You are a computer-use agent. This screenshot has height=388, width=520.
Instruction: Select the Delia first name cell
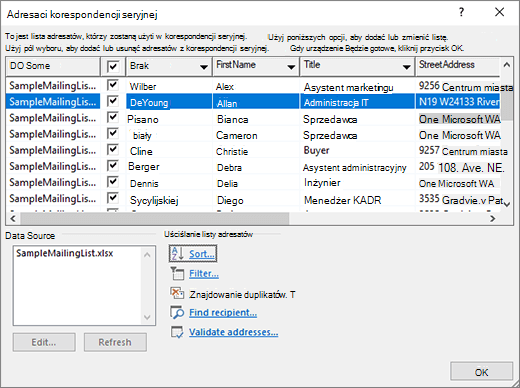pyautogui.click(x=256, y=183)
